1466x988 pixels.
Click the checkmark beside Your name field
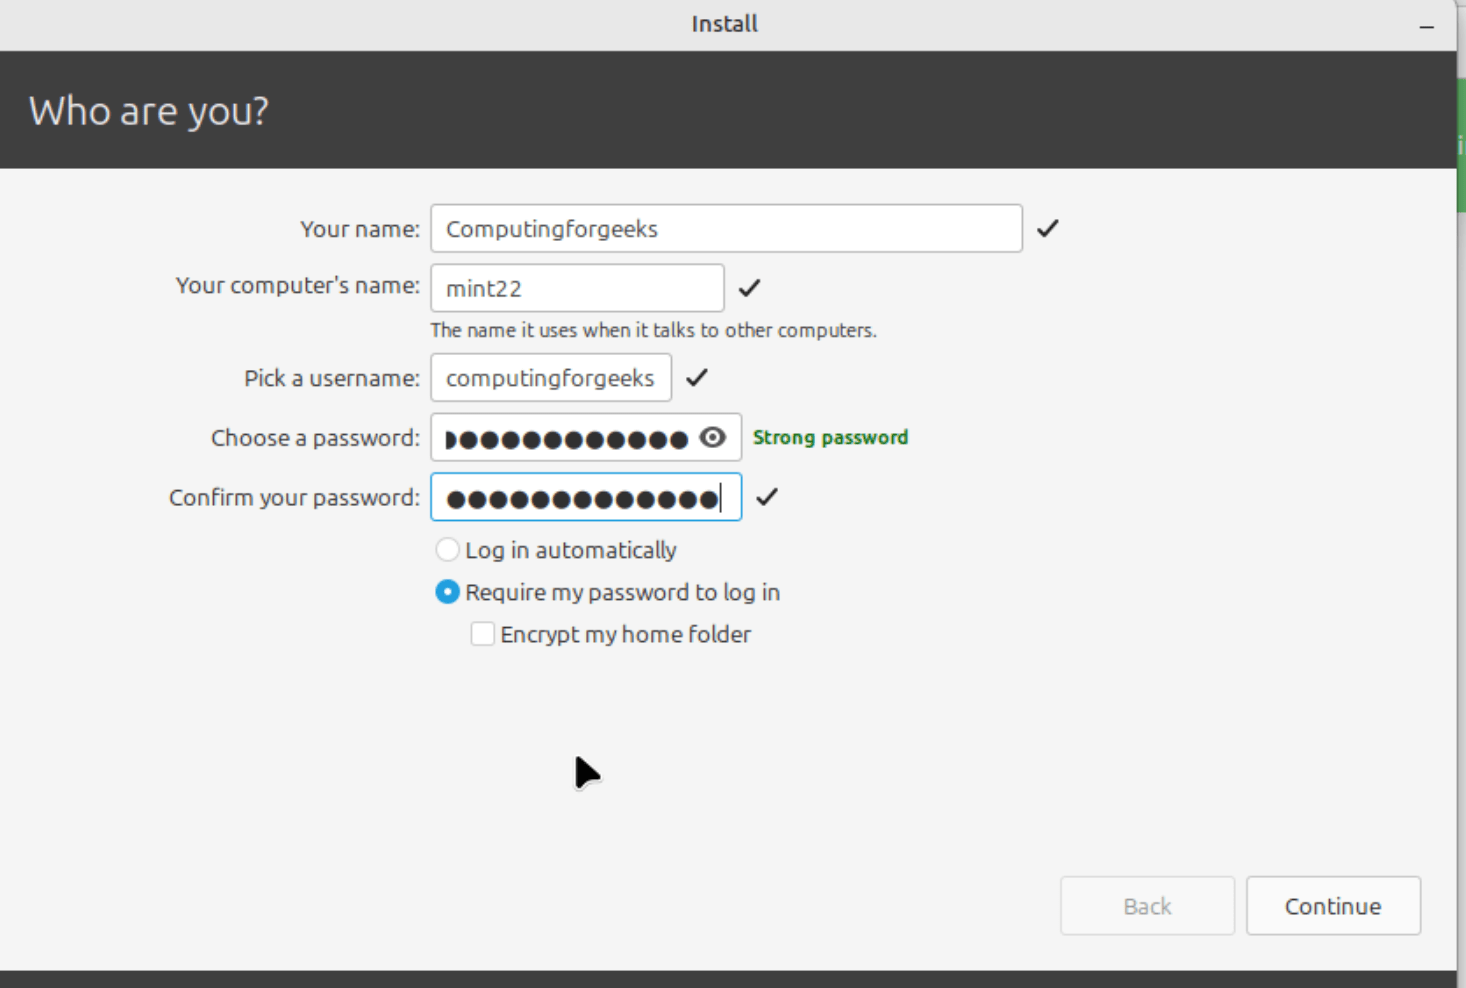point(1047,228)
